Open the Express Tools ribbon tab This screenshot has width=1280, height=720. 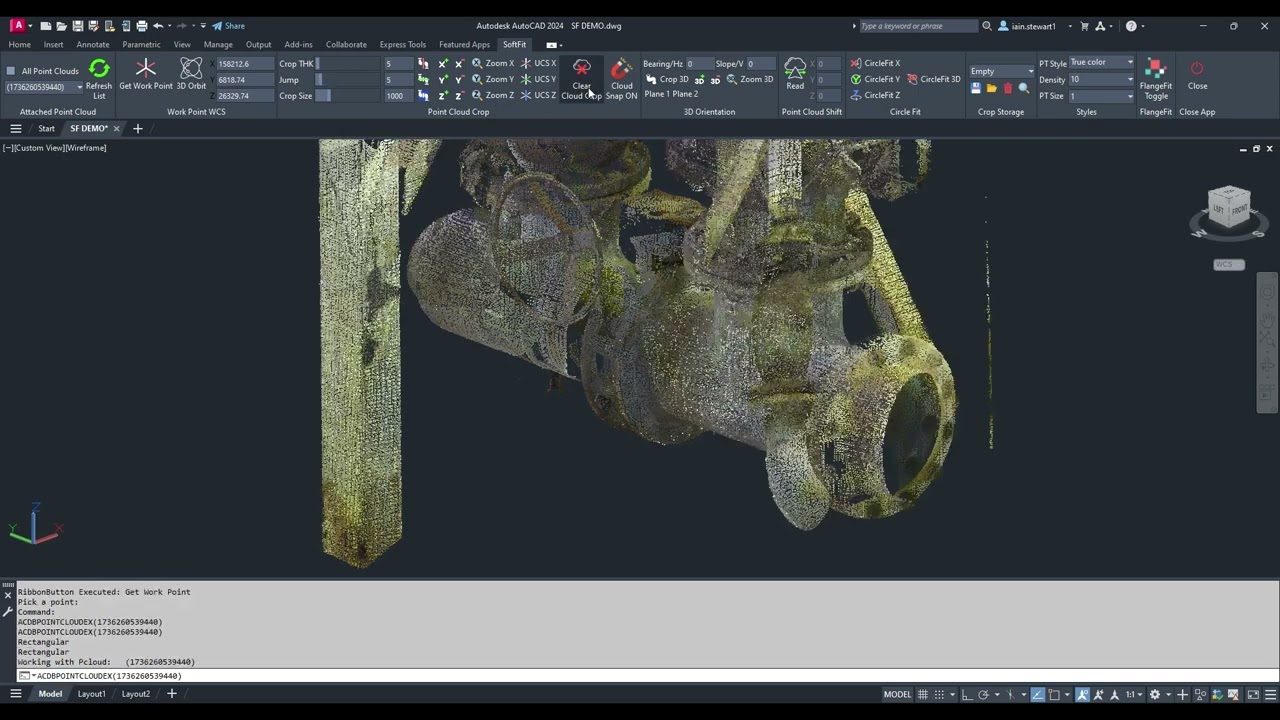coord(402,44)
